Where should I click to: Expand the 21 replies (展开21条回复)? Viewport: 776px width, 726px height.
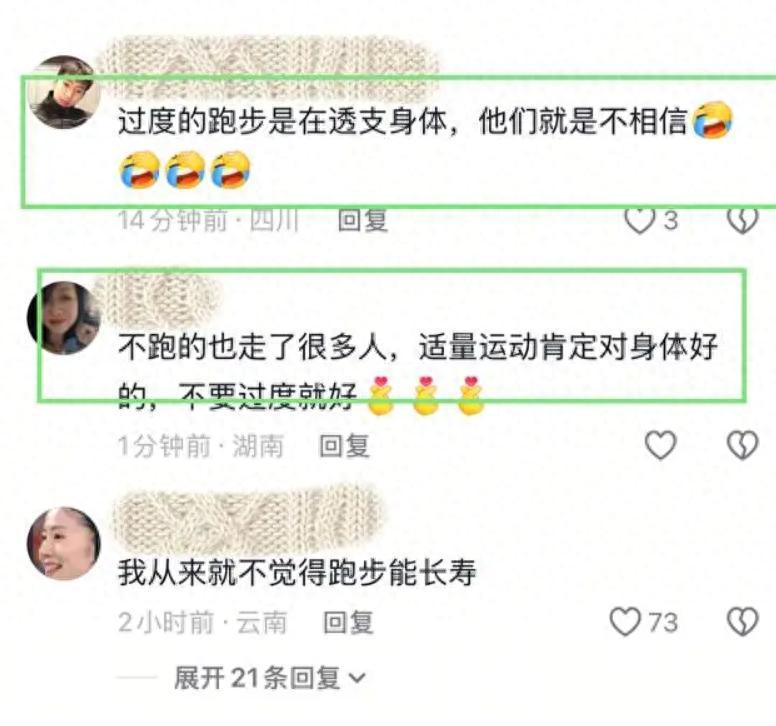[270, 678]
